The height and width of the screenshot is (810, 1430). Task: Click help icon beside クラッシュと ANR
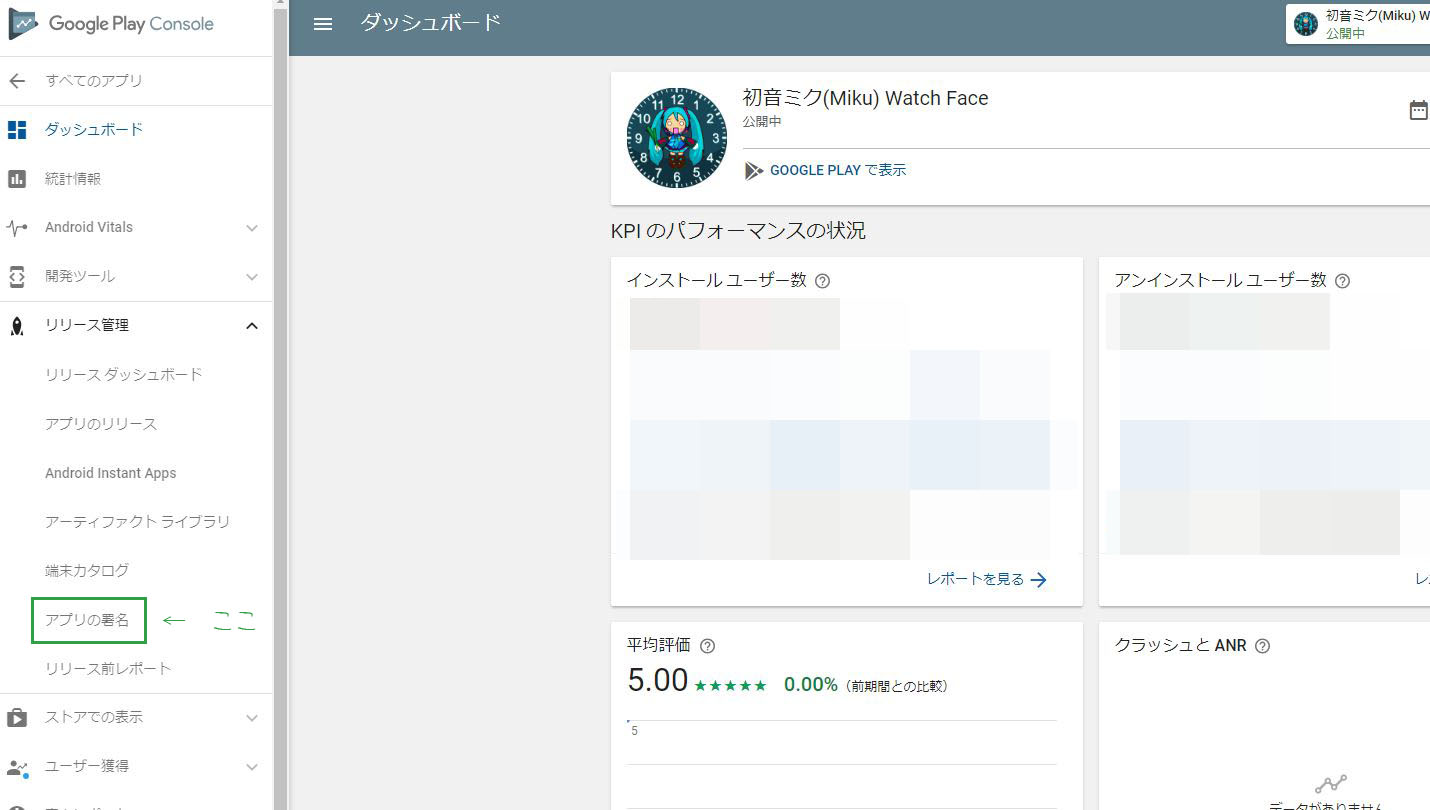click(x=1262, y=646)
